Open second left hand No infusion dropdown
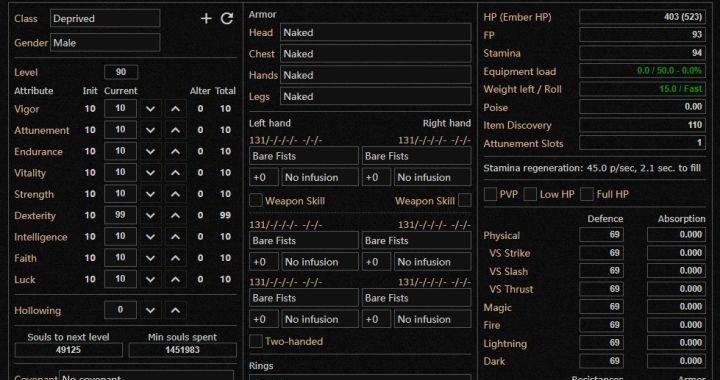 320,262
